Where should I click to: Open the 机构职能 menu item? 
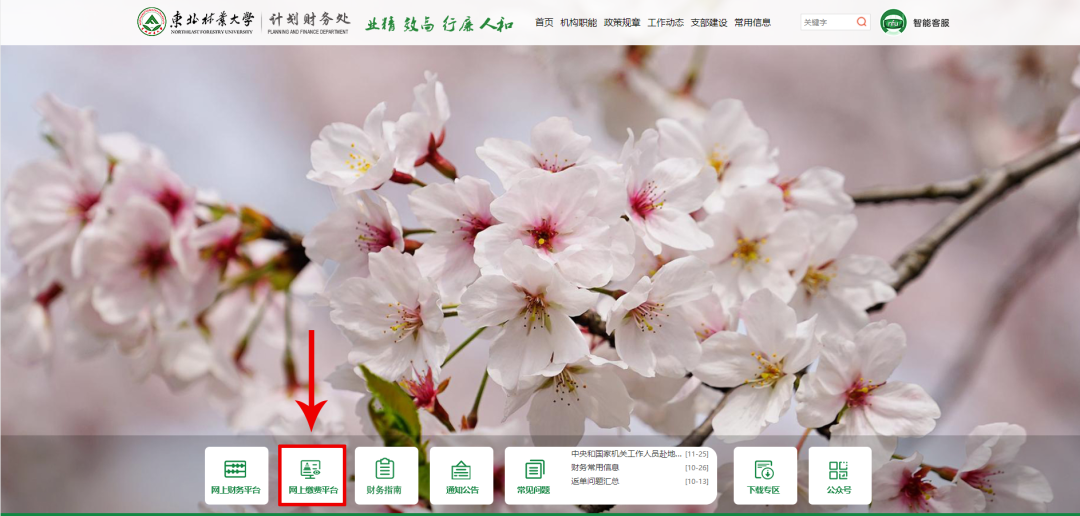[x=579, y=22]
